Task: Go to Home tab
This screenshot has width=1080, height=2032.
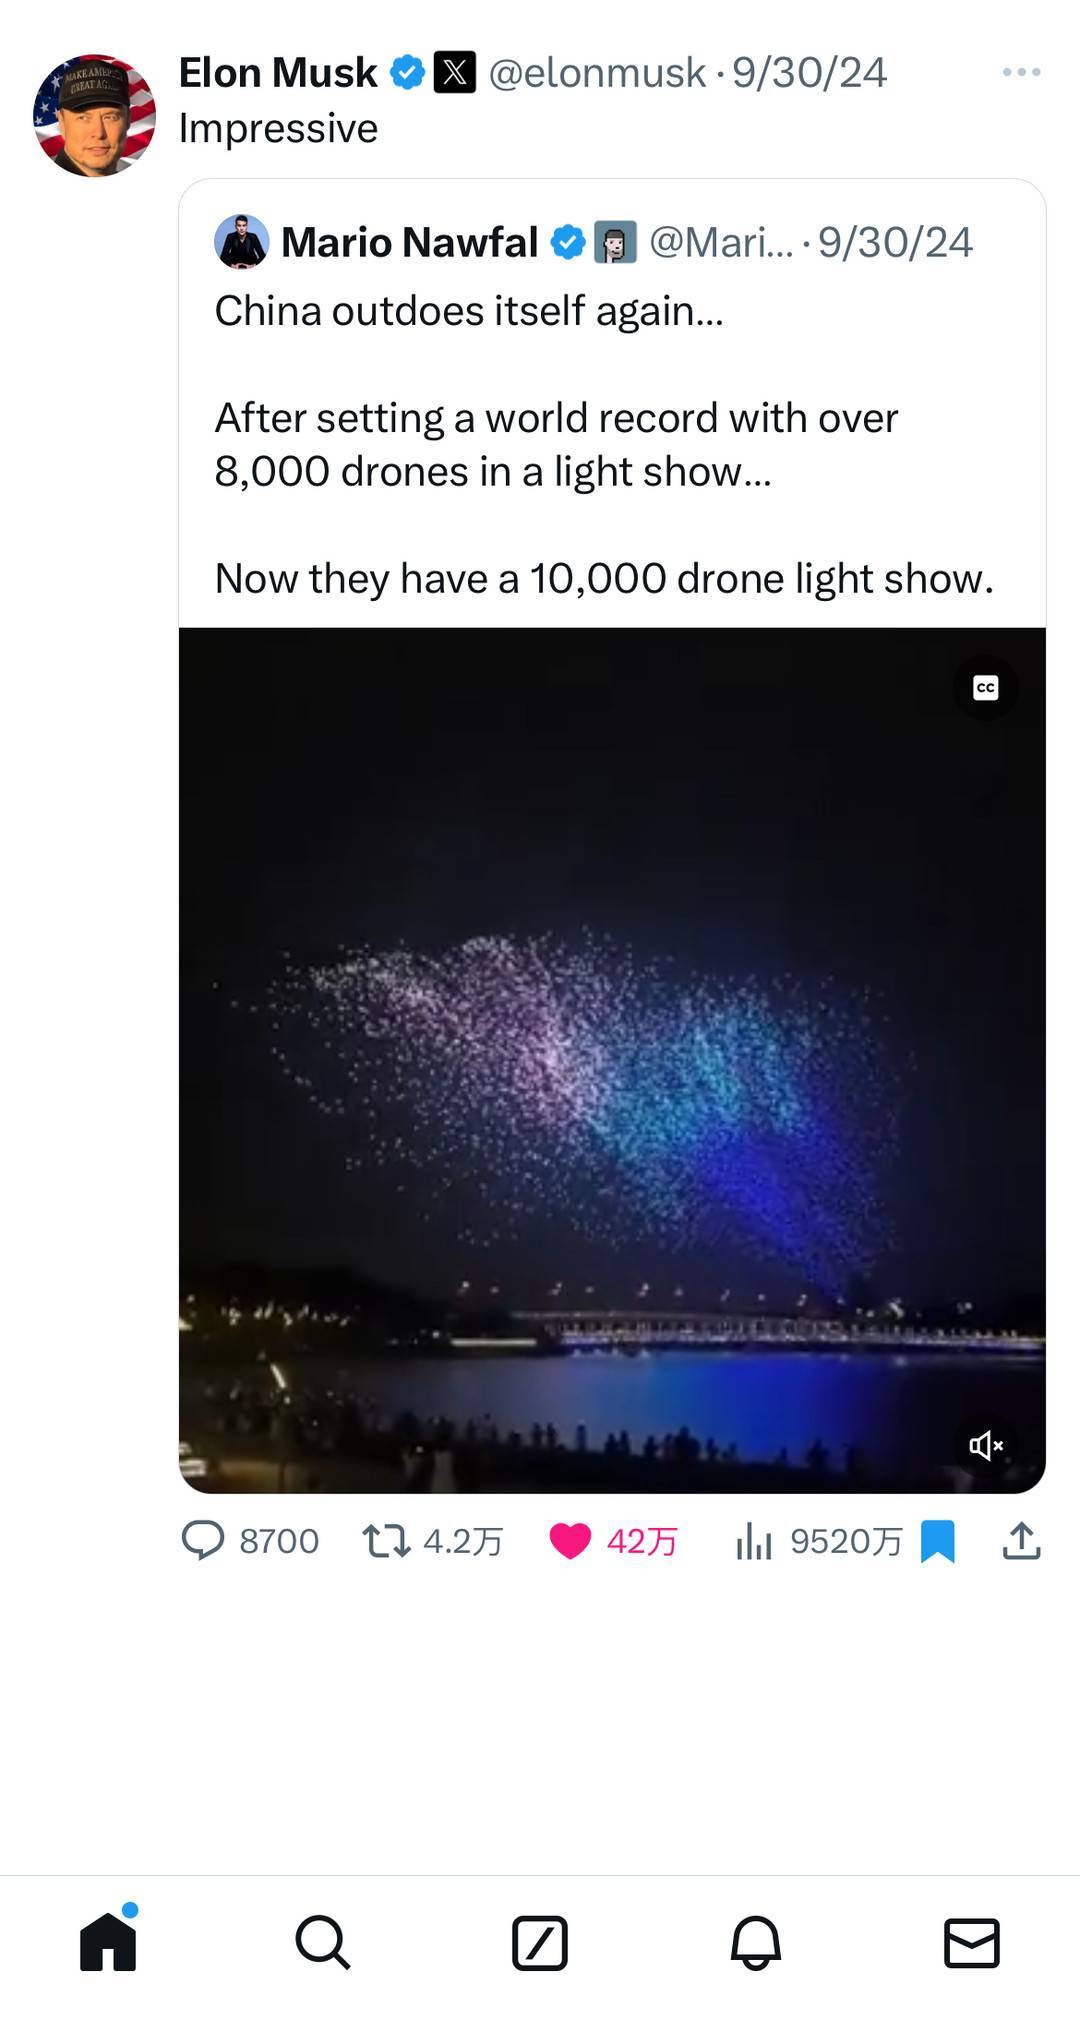Action: point(108,1942)
